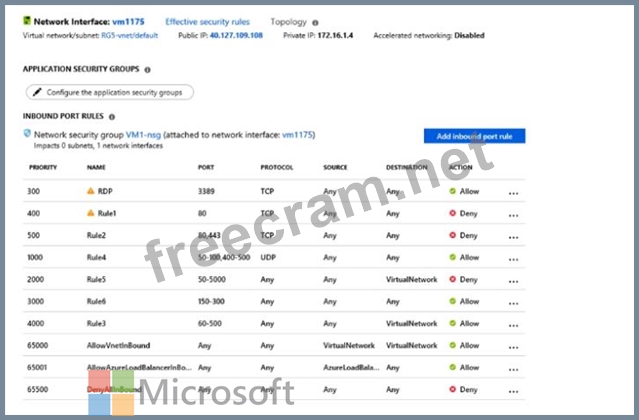
Task: Open ellipsis menu for Rule1
Action: (513, 215)
